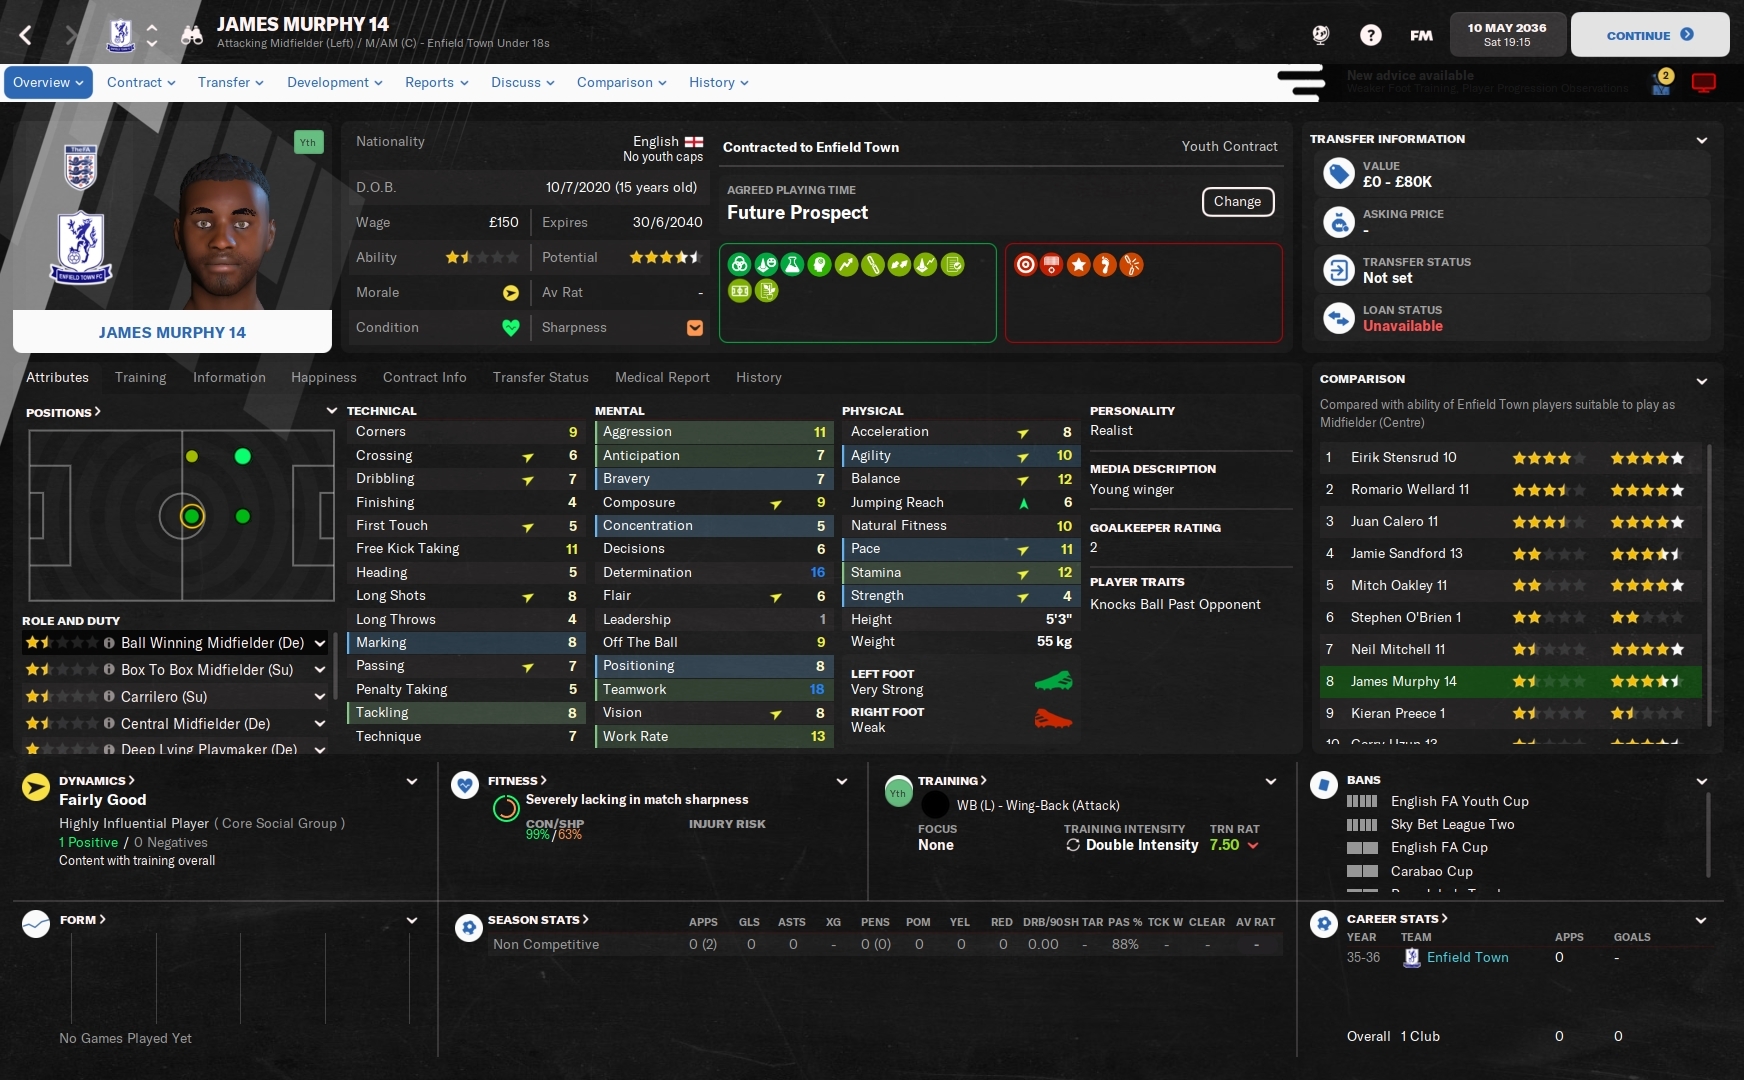The height and width of the screenshot is (1080, 1744).
Task: Collapse the Transfer Information panel
Action: [x=1702, y=140]
